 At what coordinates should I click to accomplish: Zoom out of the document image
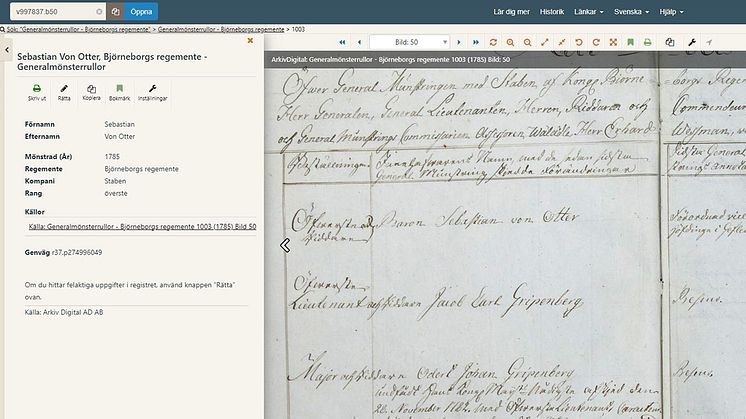click(x=528, y=42)
